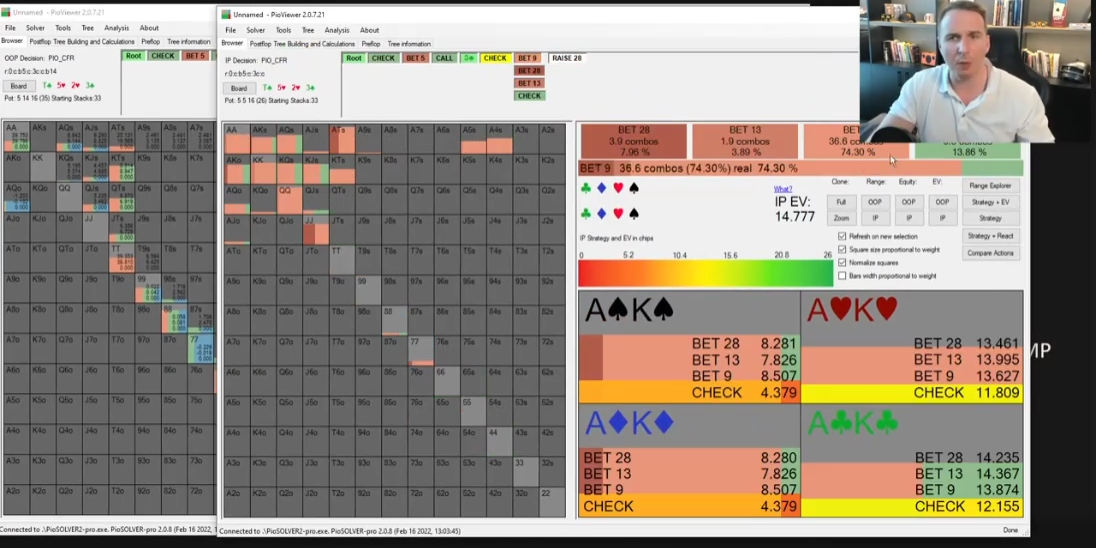Select the yellow CHECK node in tree path
Image resolution: width=1096 pixels, height=548 pixels.
(495, 58)
